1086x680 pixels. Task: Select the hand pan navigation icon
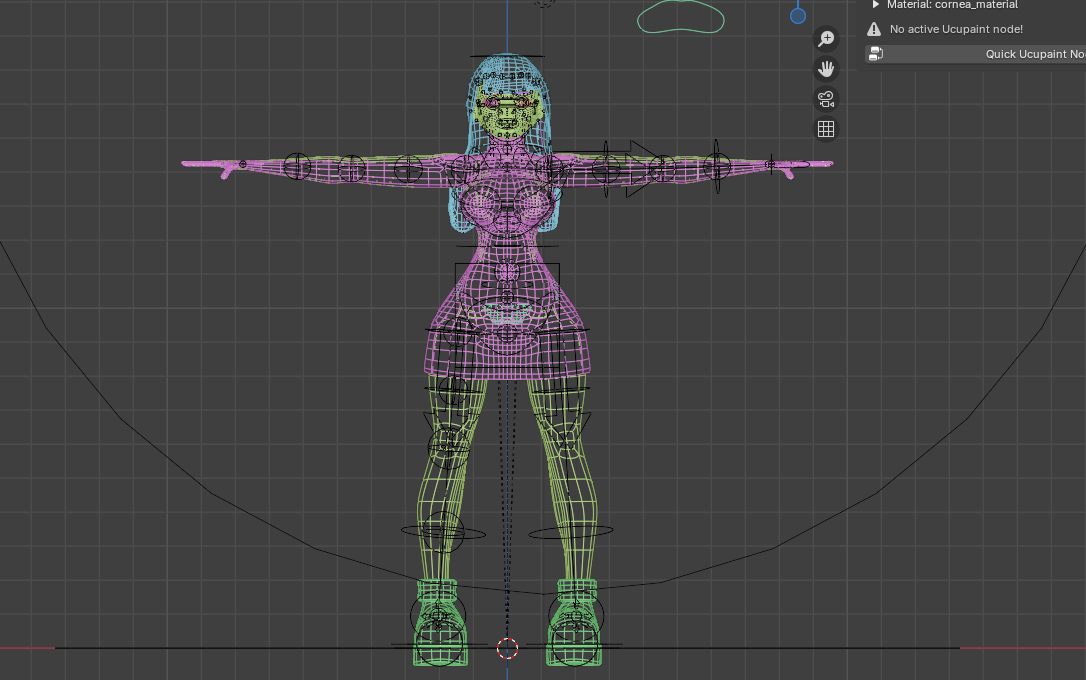826,68
